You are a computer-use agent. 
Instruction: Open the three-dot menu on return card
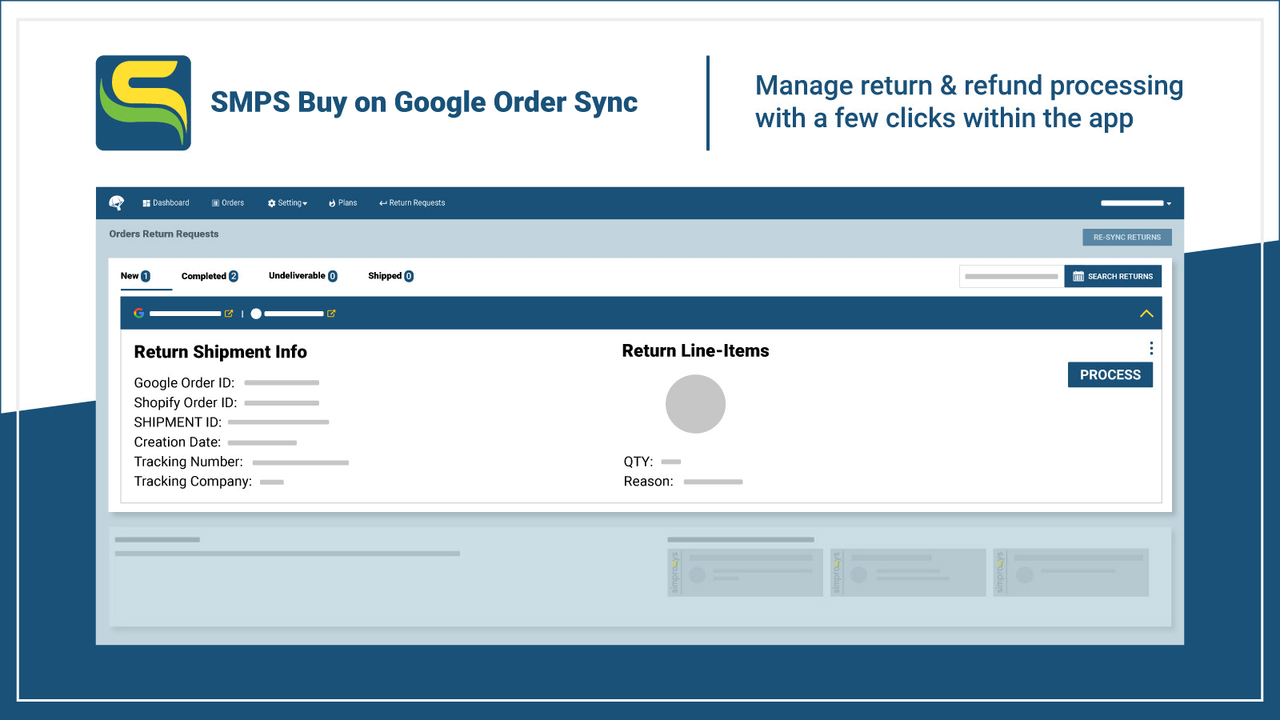1151,348
